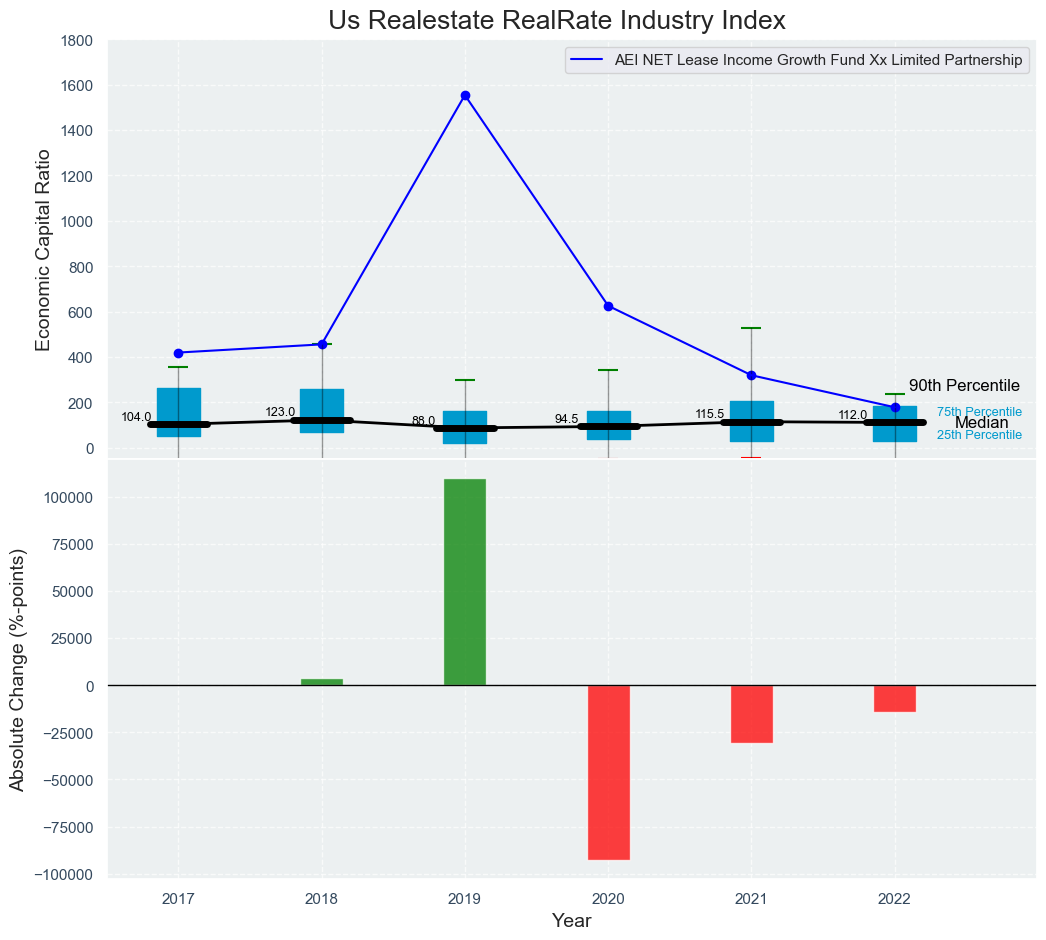Viewport: 1046px width, 940px height.
Task: Click the 2019 peak data point on blue line
Action: tap(465, 95)
